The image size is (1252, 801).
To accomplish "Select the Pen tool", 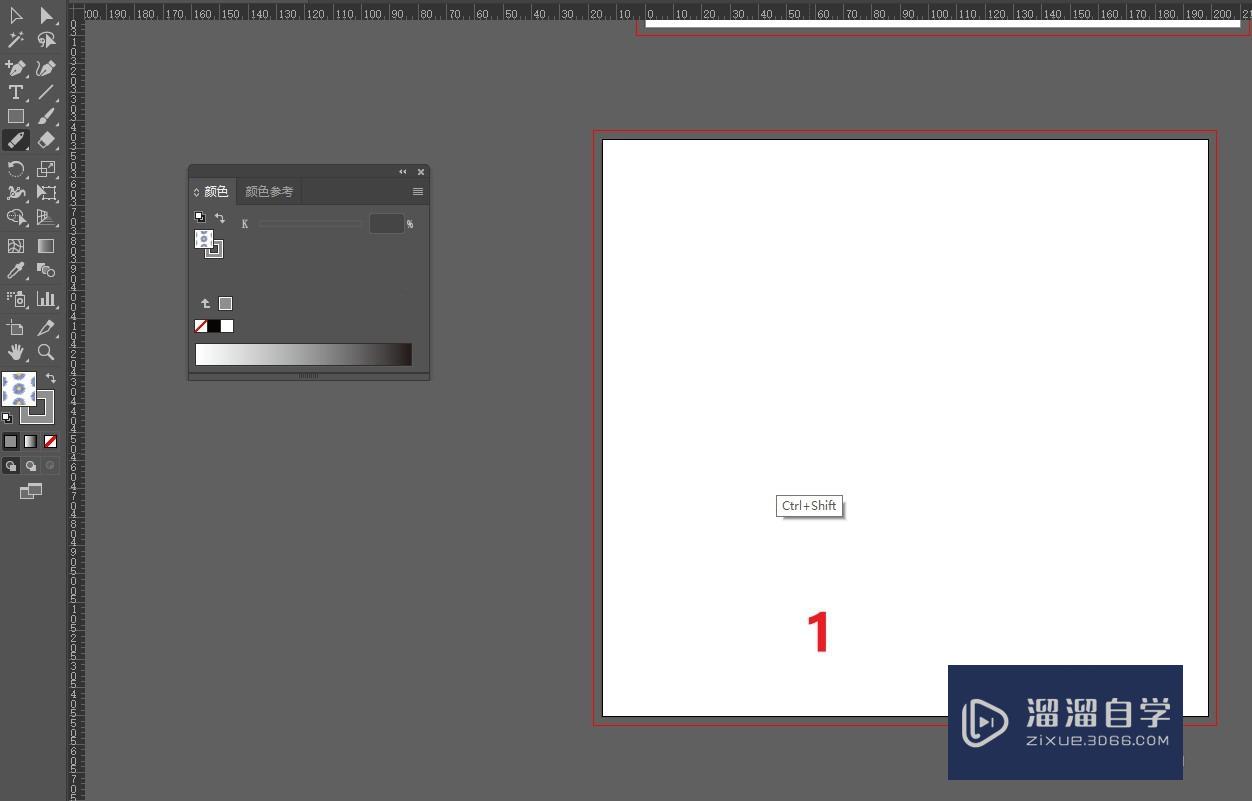I will [16, 68].
